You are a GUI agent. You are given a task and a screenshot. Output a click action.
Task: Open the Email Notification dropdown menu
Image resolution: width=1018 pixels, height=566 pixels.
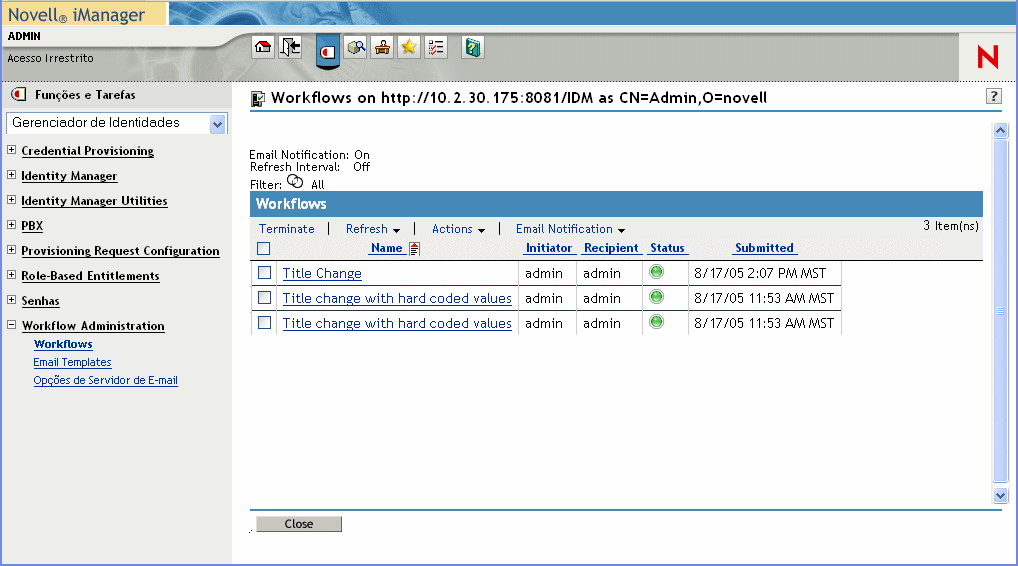pyautogui.click(x=570, y=228)
